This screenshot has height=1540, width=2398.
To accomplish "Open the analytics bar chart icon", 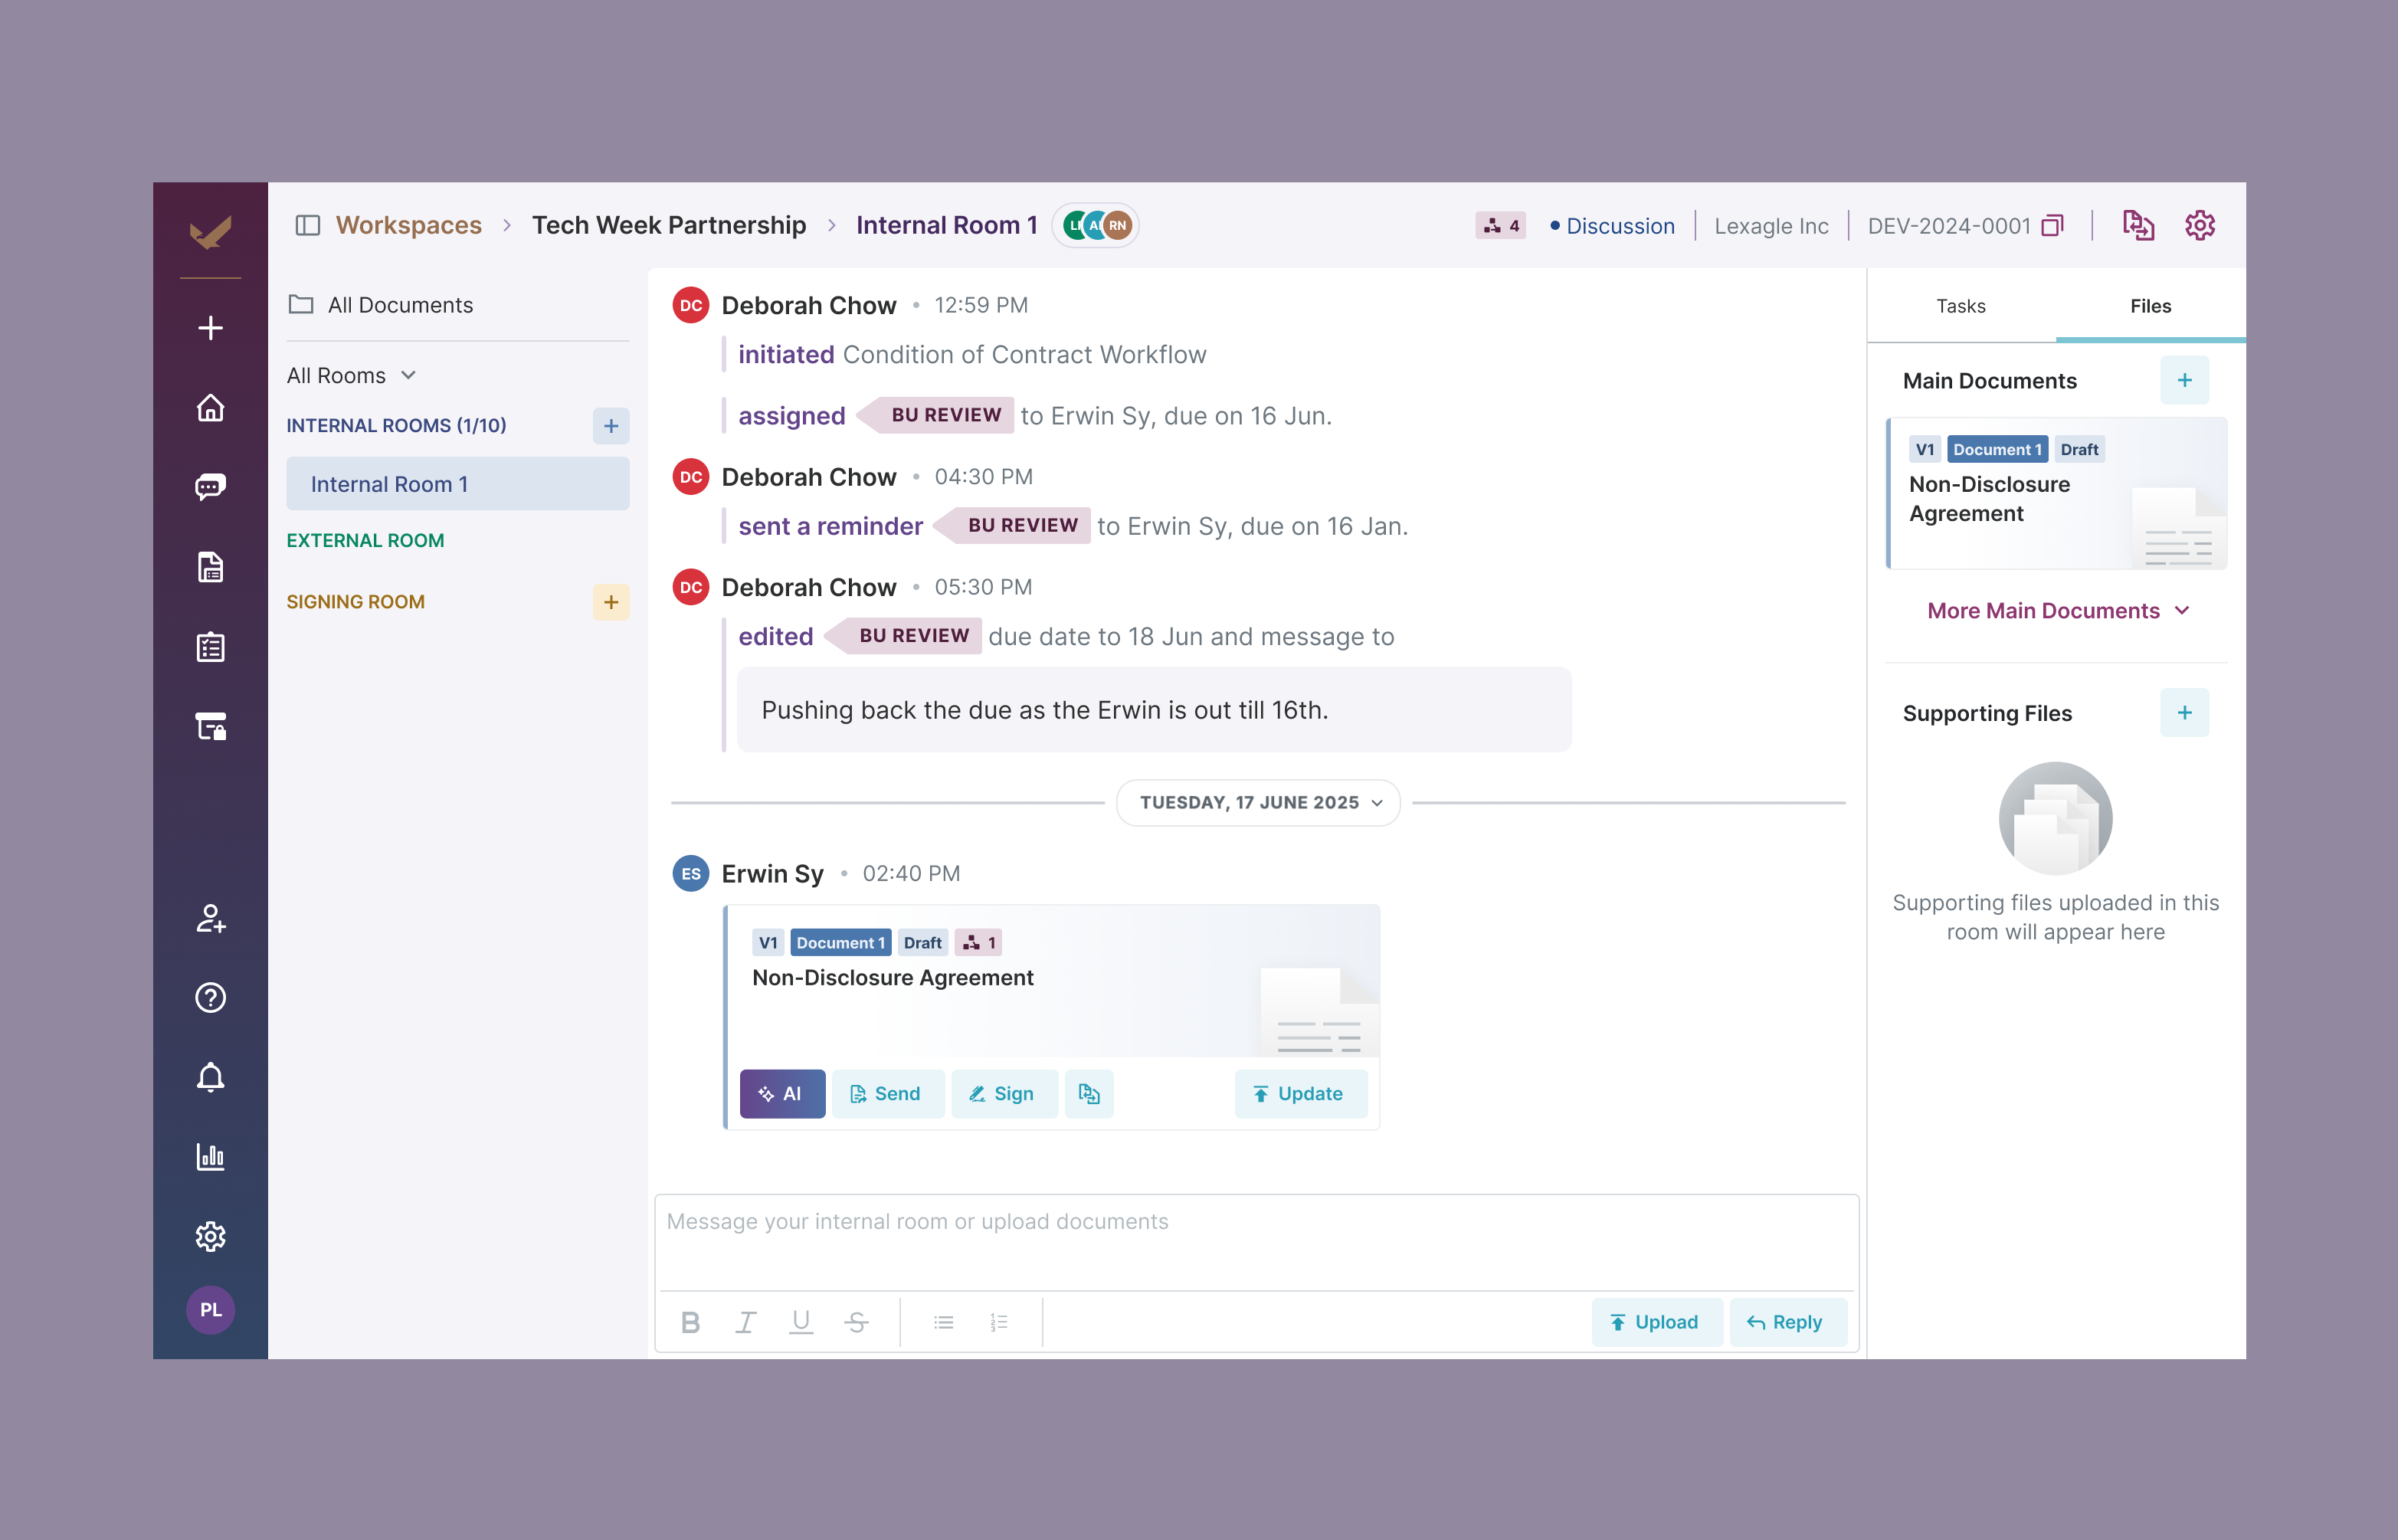I will coord(210,1157).
